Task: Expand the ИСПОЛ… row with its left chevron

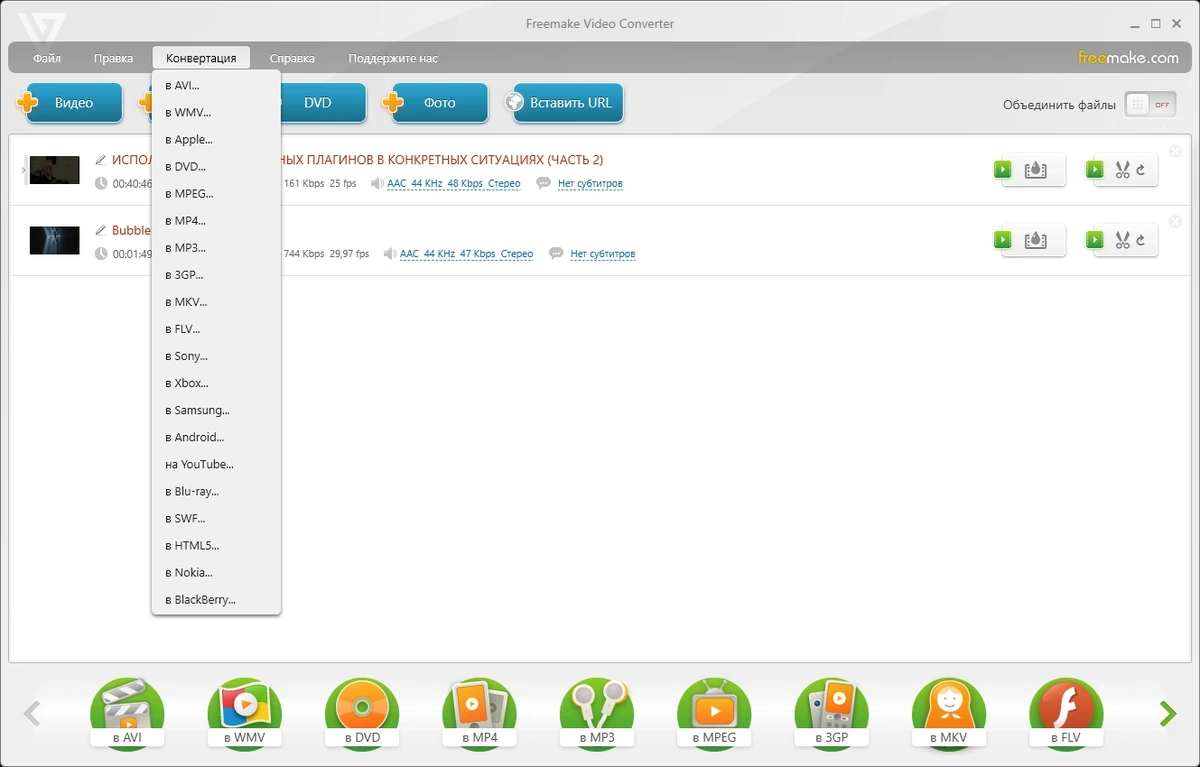Action: (24, 170)
